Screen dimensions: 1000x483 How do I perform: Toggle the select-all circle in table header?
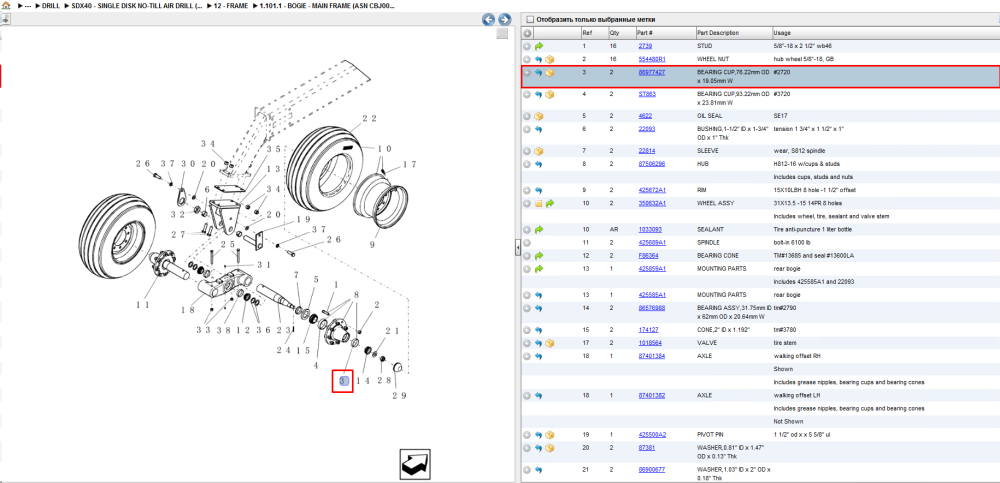pyautogui.click(x=527, y=33)
